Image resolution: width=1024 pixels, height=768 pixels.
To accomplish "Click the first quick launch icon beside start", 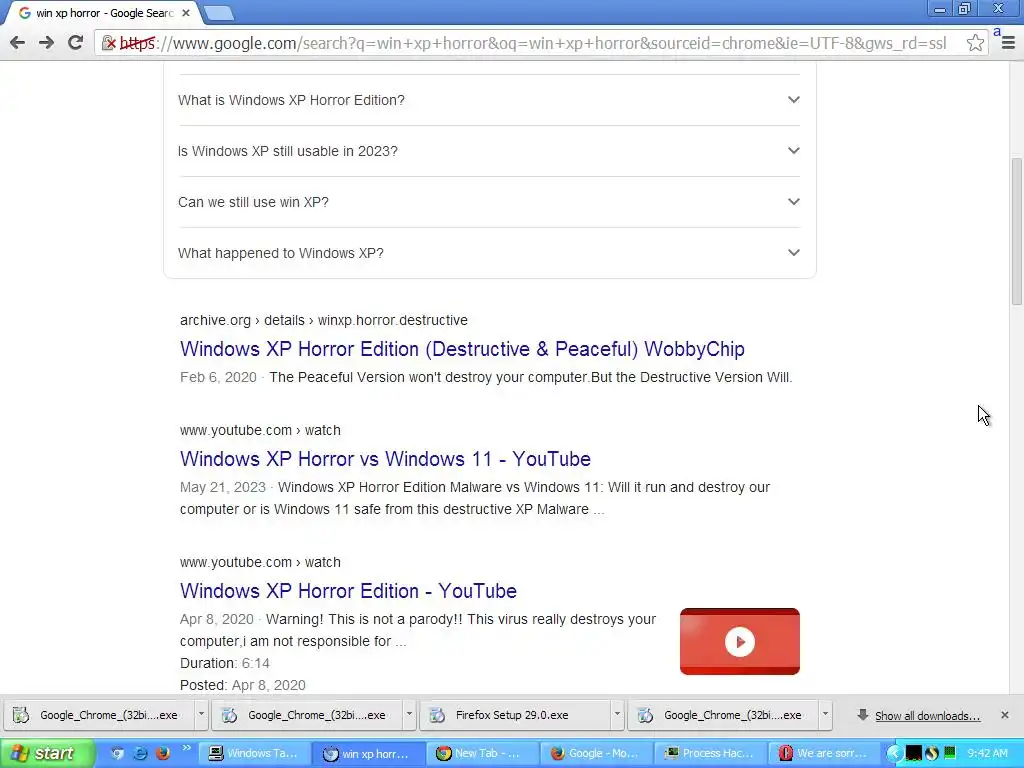I will click(x=118, y=754).
